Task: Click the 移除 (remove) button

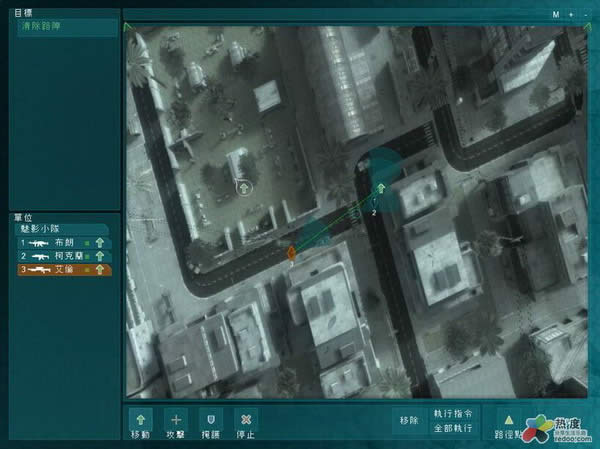Action: pos(406,422)
